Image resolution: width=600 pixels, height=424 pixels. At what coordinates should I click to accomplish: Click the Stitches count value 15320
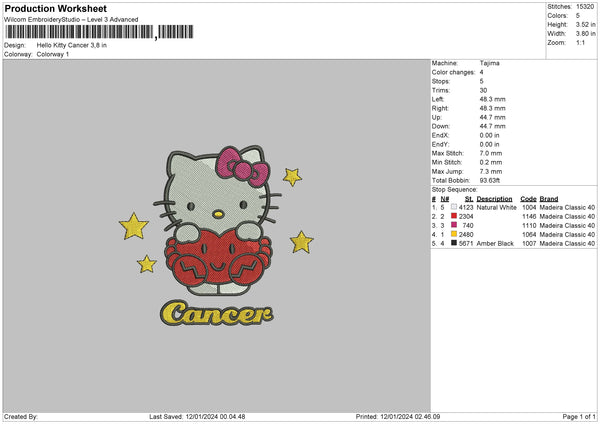point(585,5)
